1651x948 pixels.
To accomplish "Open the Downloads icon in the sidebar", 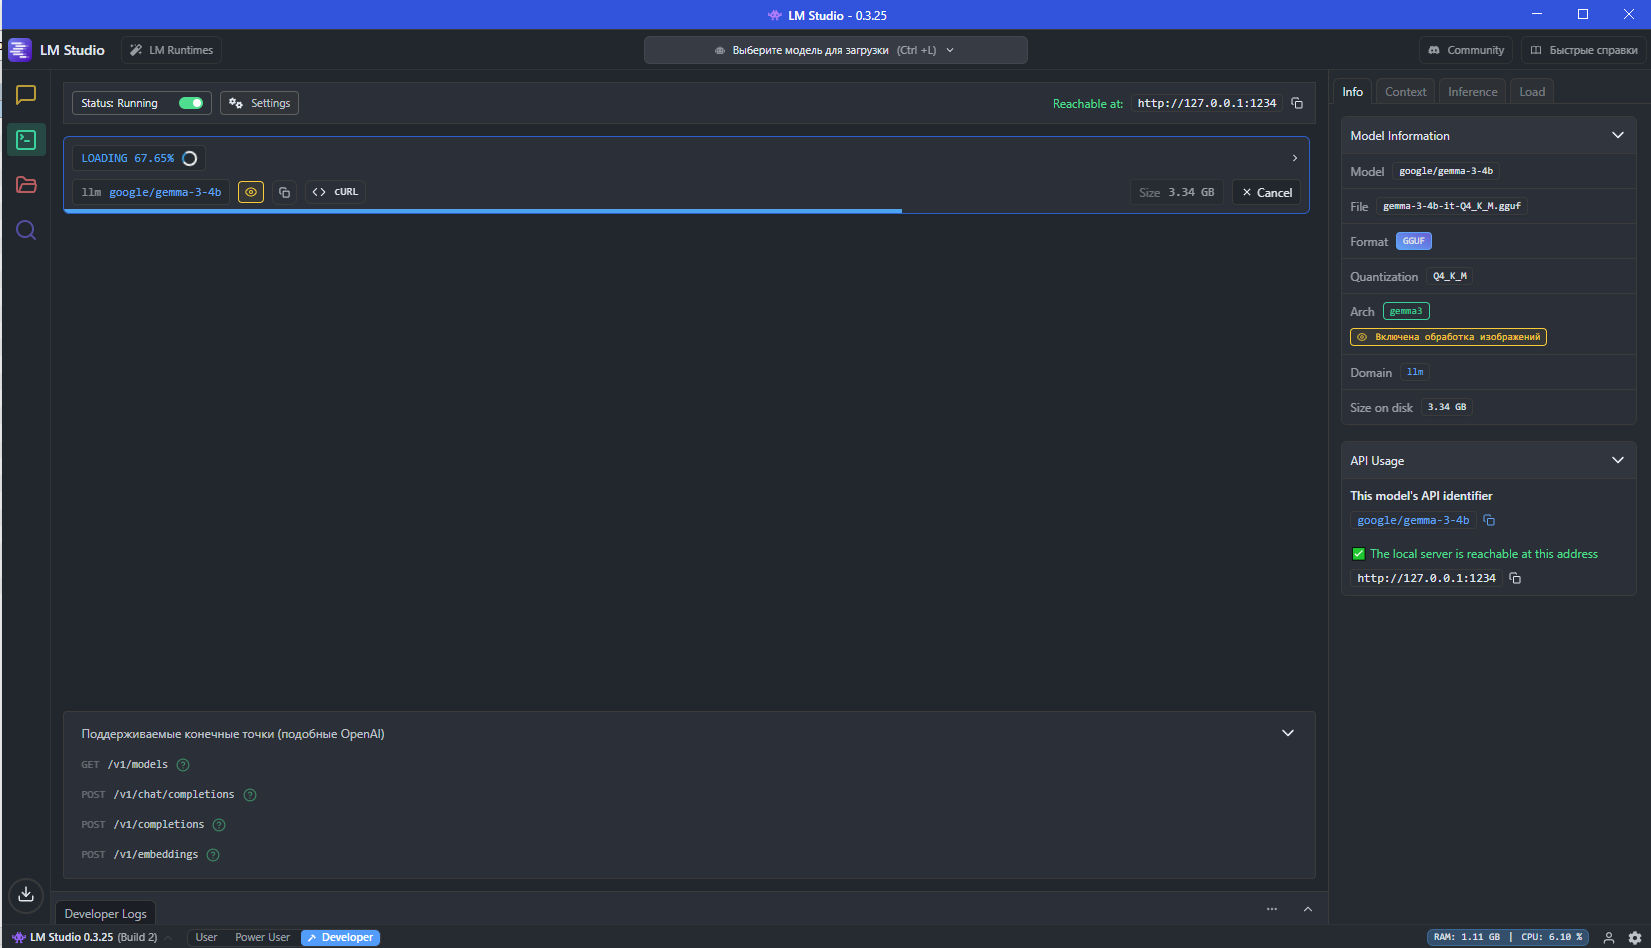I will [26, 894].
